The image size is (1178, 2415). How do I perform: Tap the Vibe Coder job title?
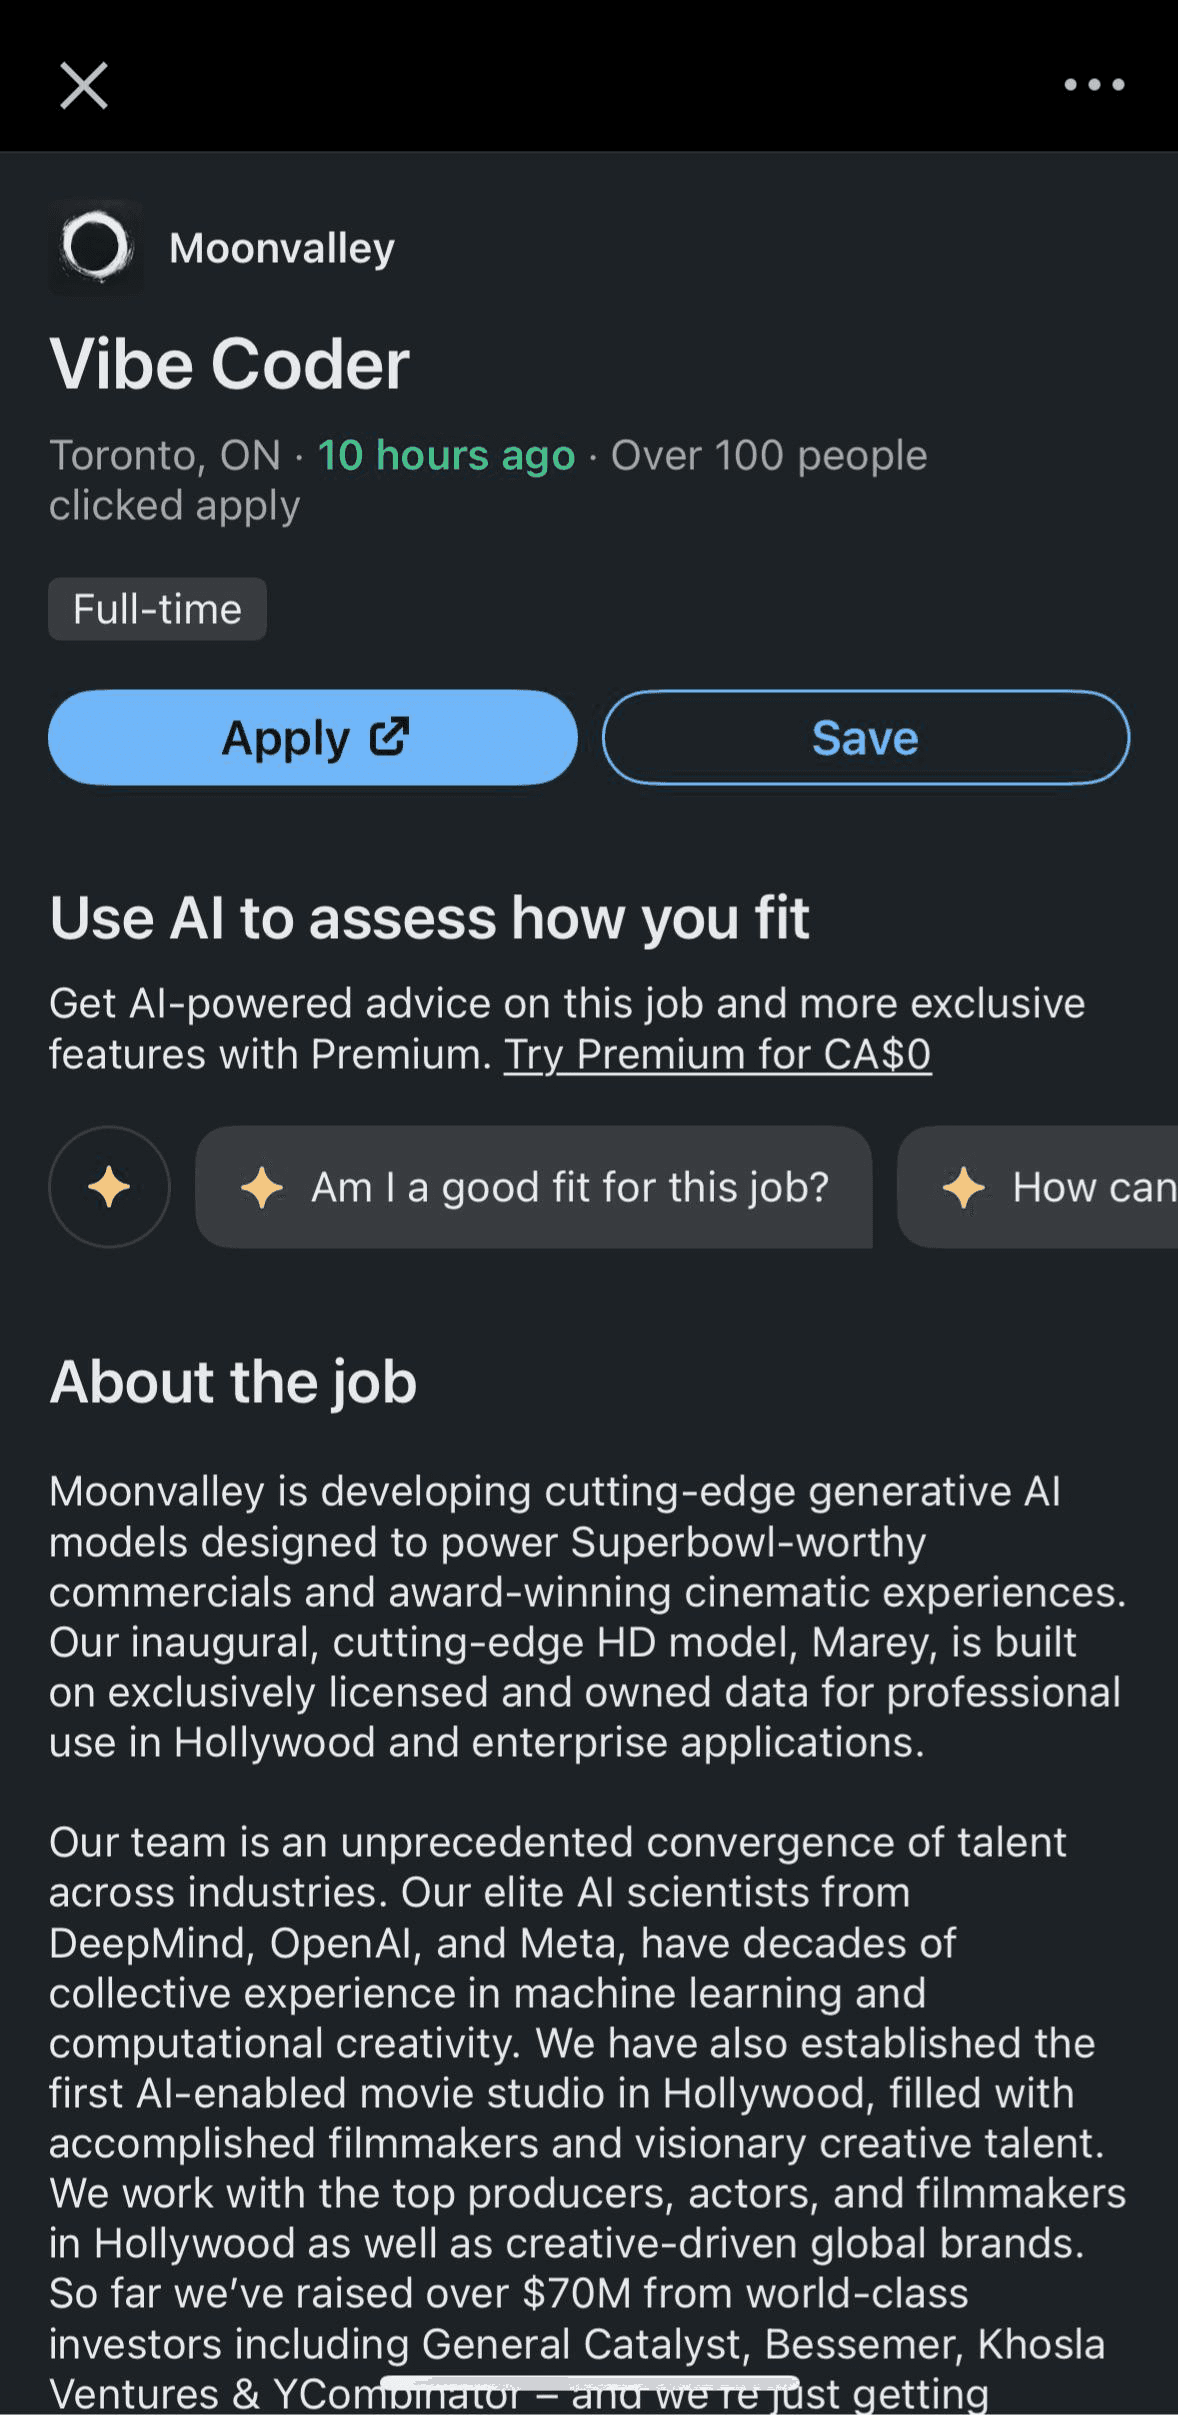[229, 364]
